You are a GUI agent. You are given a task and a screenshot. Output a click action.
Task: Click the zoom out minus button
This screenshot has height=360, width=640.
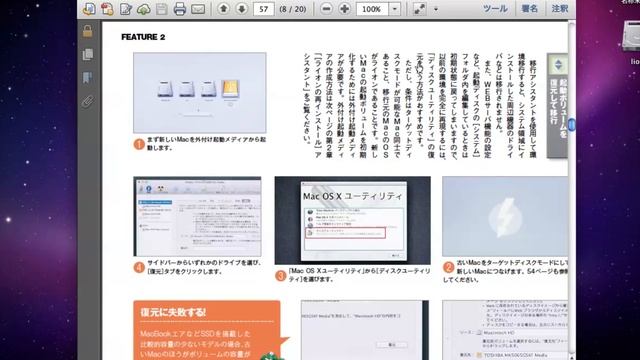tap(326, 9)
